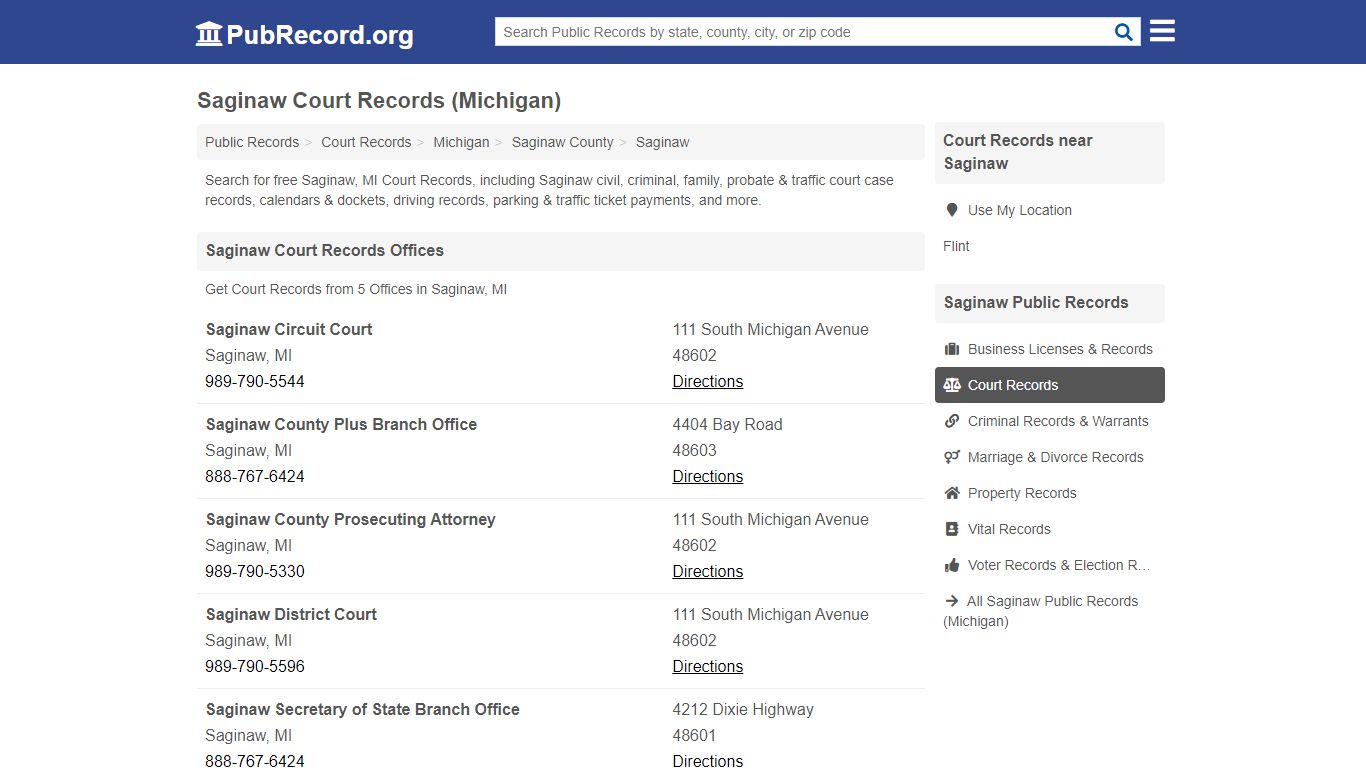Viewport: 1366px width, 768px height.
Task: Click the 4404 Bay Road address
Action: [727, 424]
